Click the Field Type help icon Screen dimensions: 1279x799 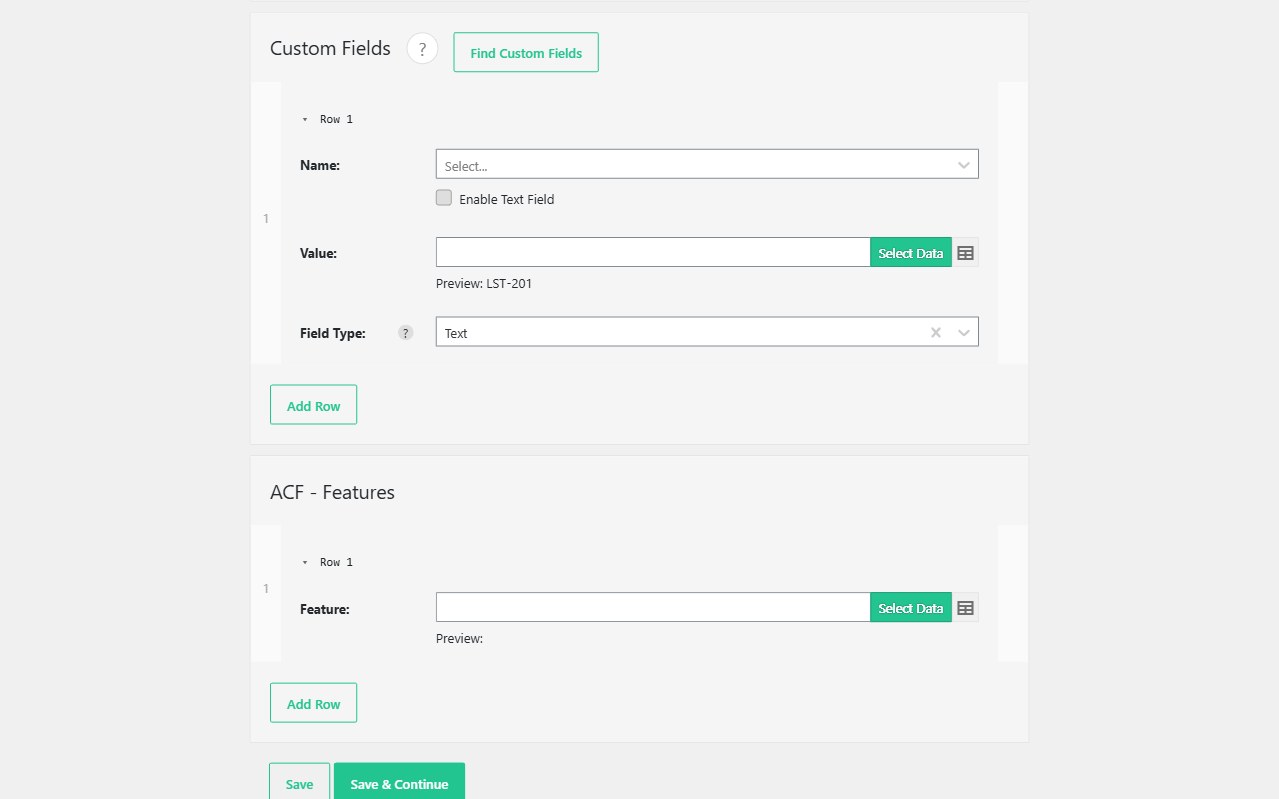(x=405, y=333)
